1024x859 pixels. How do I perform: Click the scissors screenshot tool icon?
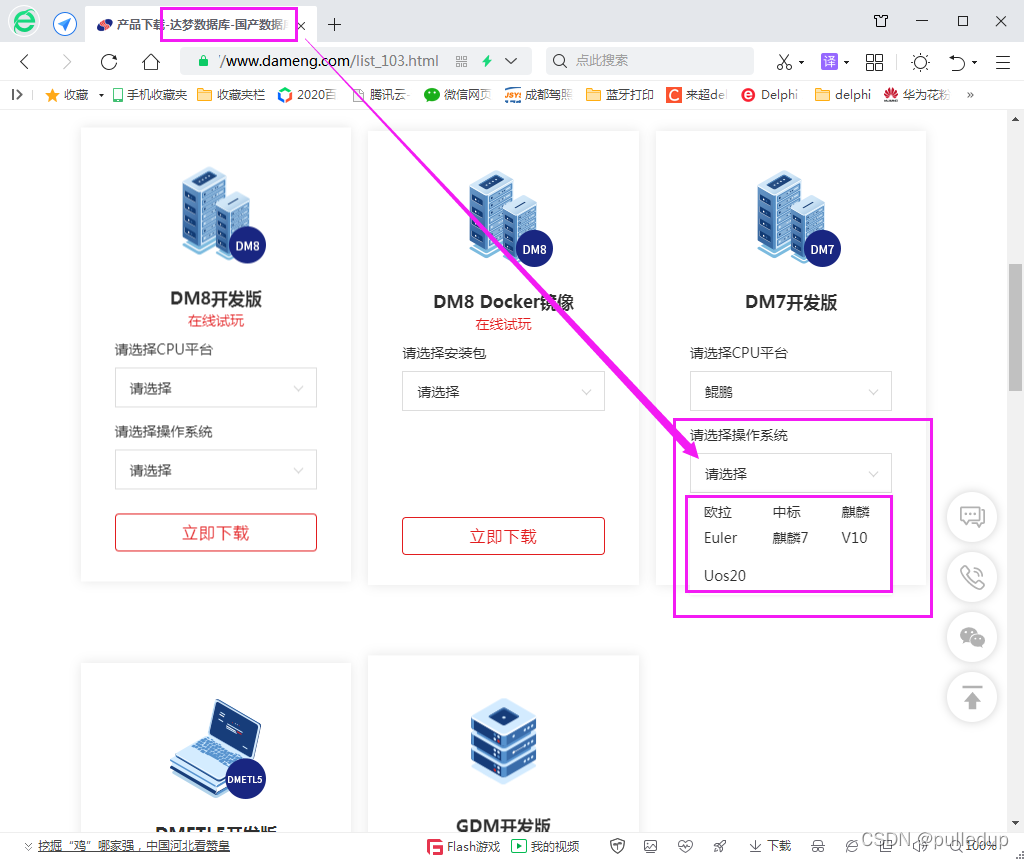tap(784, 62)
